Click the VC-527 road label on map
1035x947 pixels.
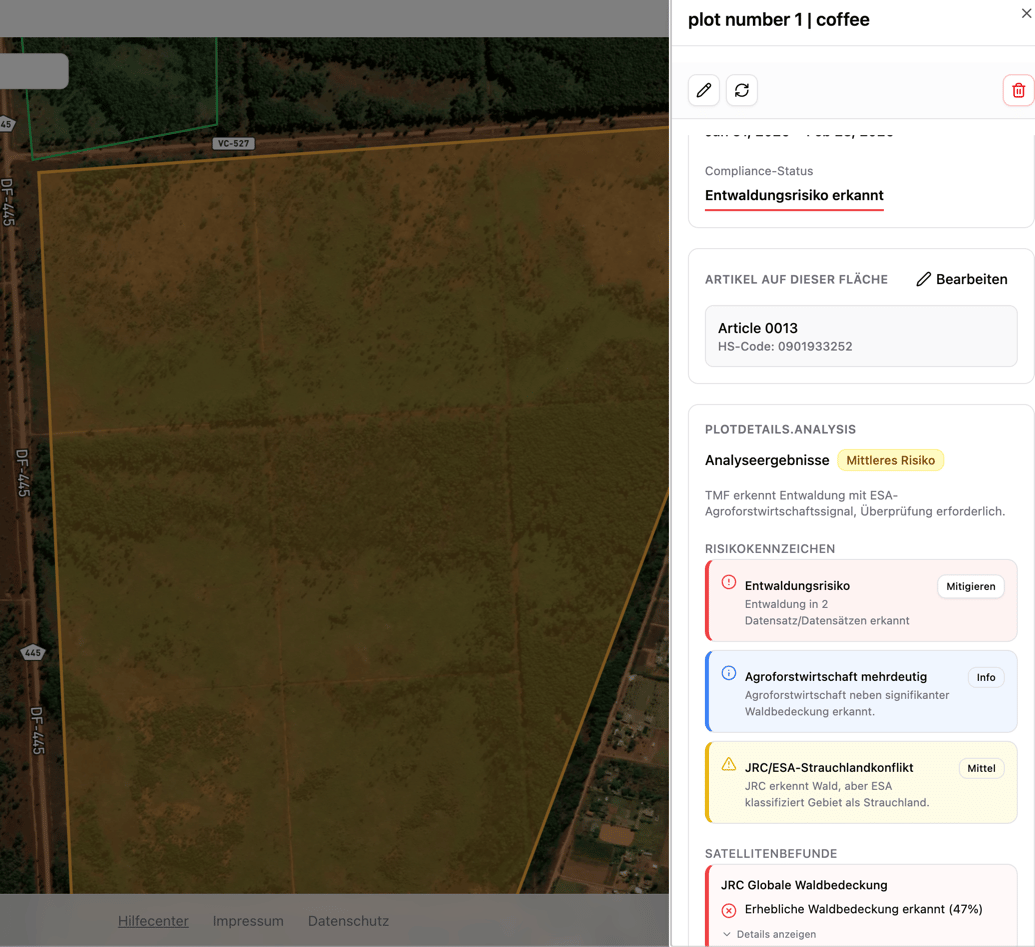234,143
